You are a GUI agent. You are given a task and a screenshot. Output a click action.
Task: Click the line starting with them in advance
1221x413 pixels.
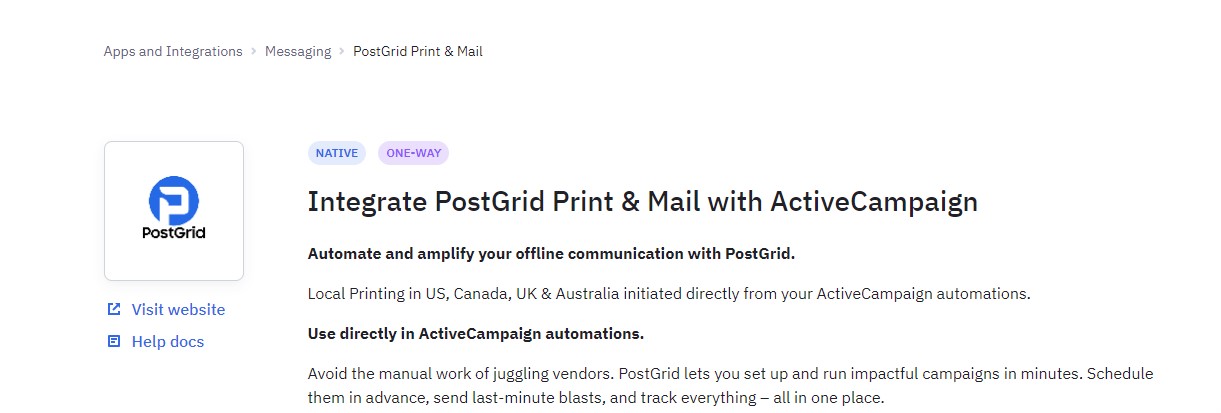[596, 398]
